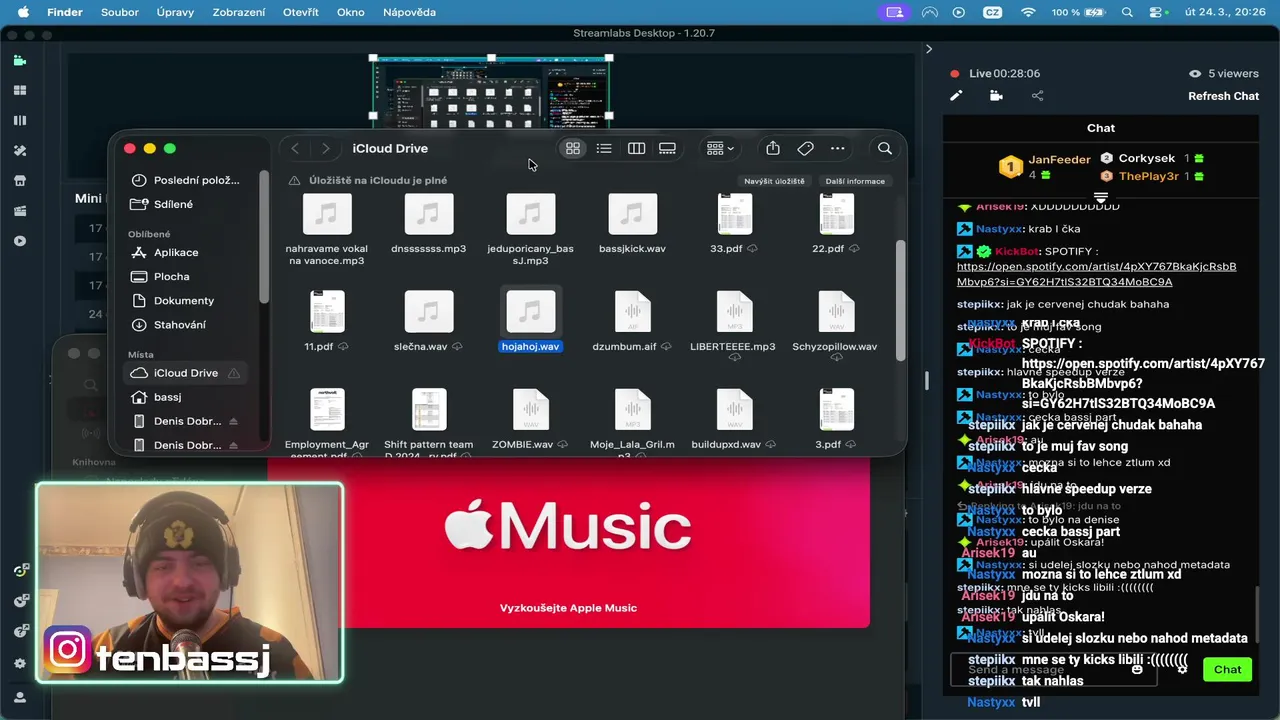Open the Soubor menu
1280x720 pixels.
[120, 12]
